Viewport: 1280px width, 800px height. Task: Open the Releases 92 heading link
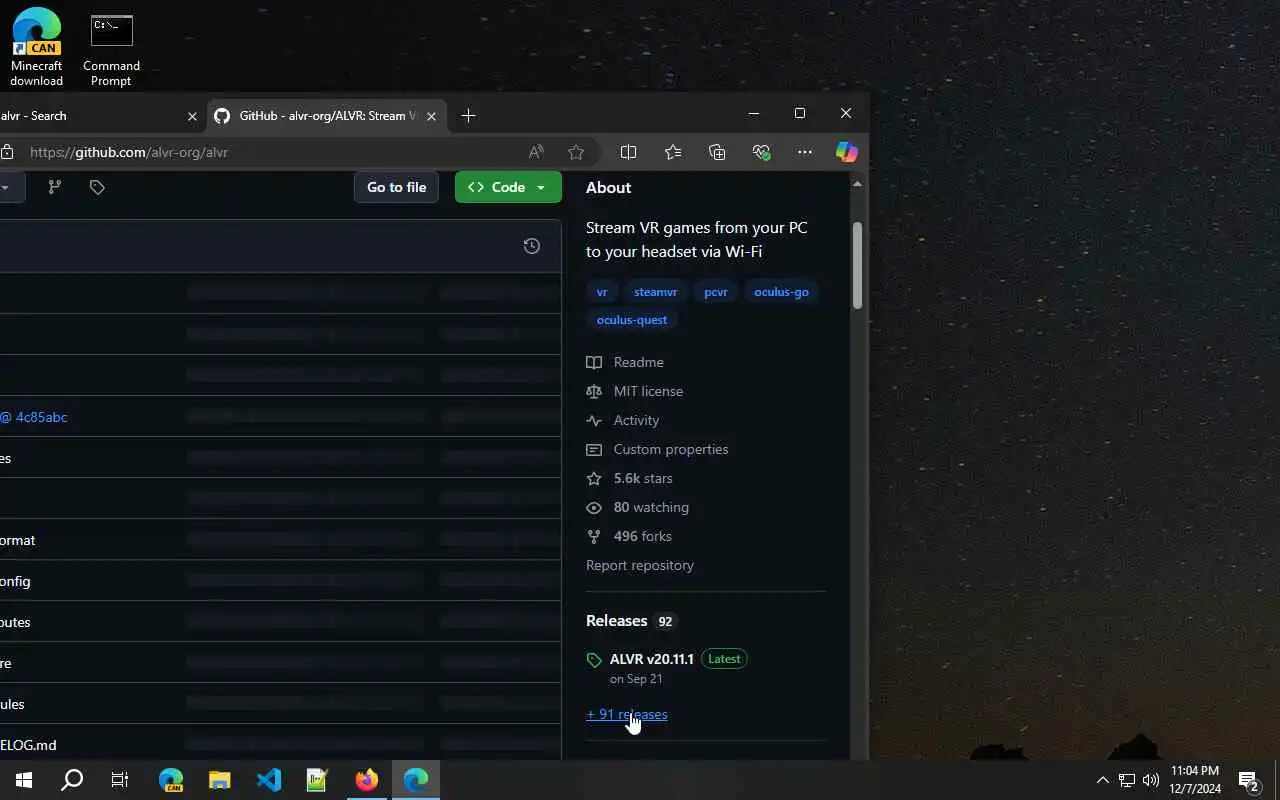click(631, 621)
